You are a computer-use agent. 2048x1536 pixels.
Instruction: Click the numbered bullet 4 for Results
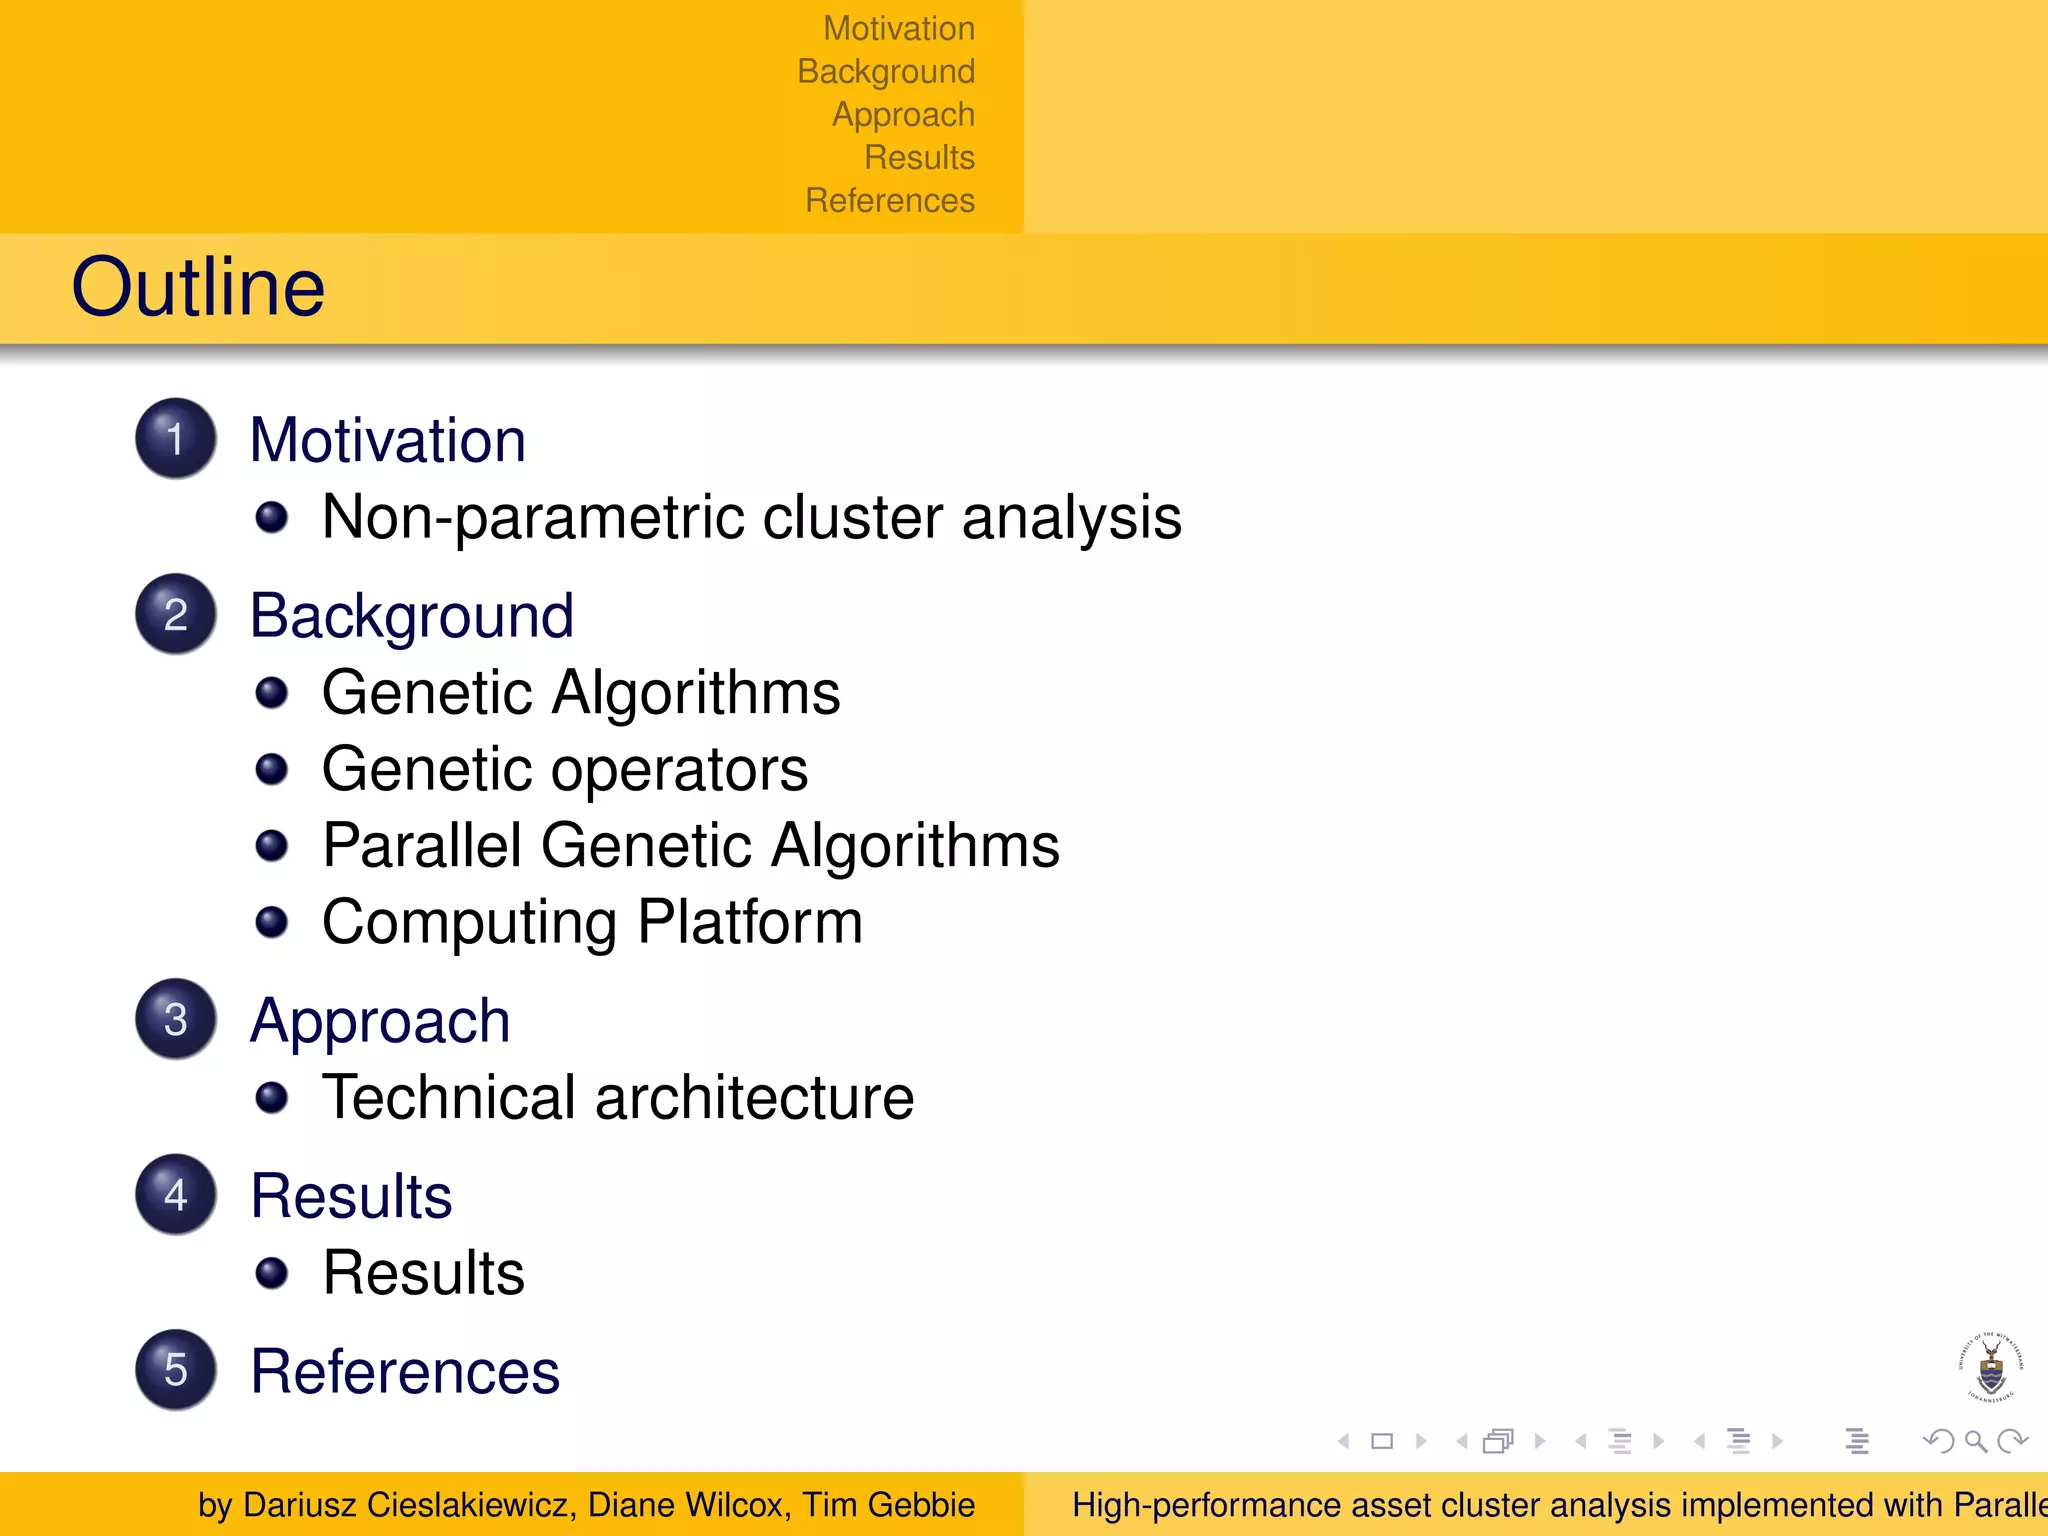[x=176, y=1194]
